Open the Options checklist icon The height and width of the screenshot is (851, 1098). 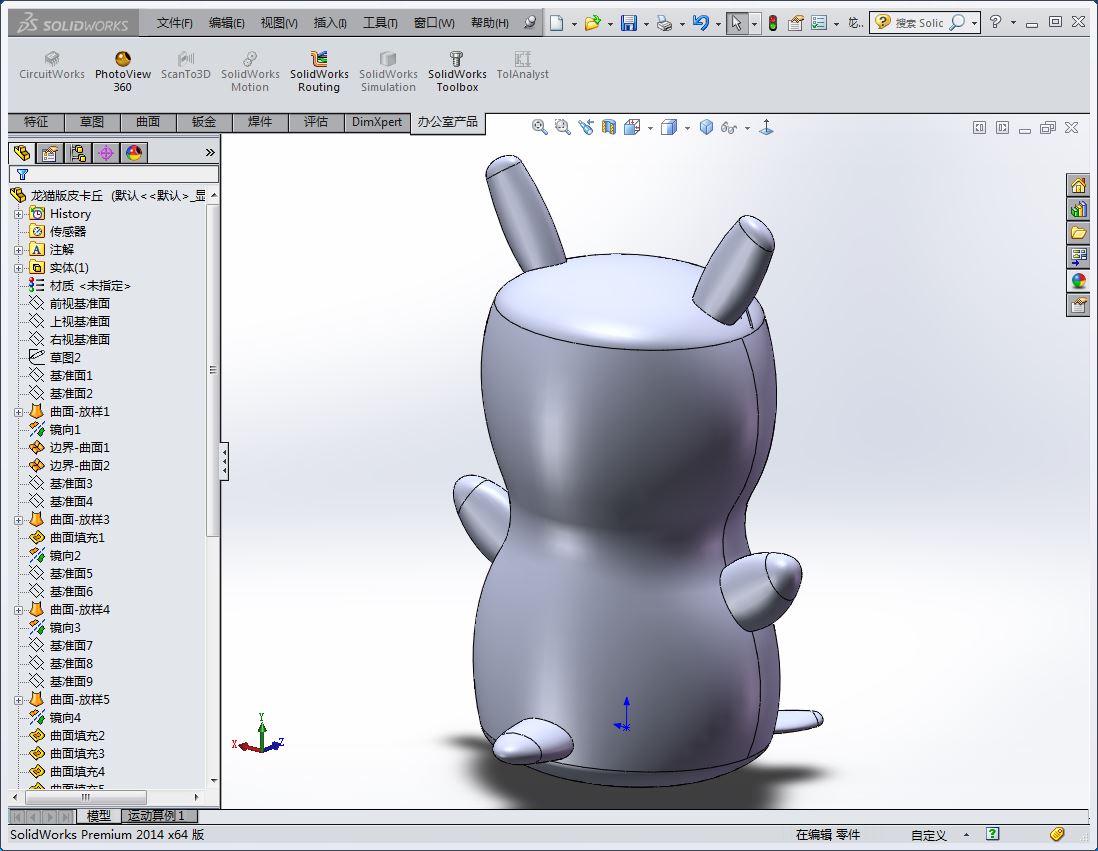(x=819, y=23)
